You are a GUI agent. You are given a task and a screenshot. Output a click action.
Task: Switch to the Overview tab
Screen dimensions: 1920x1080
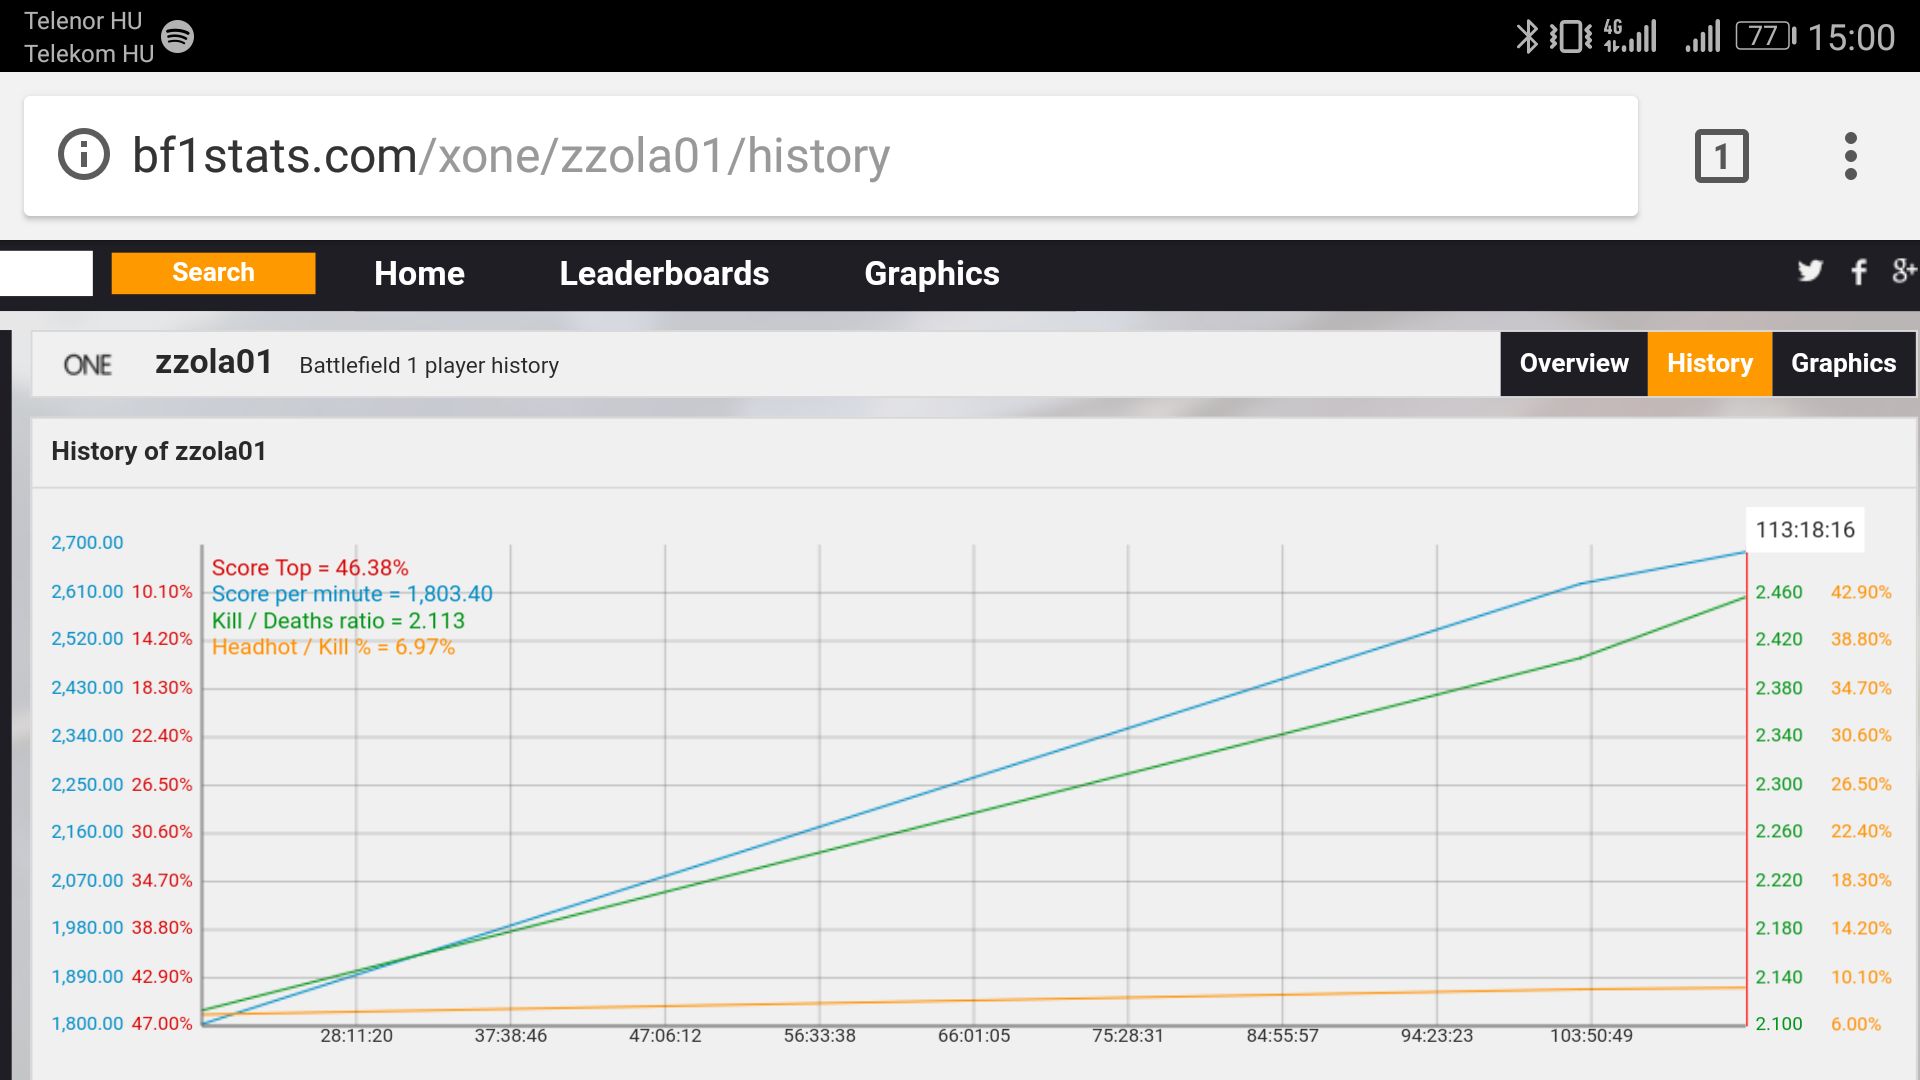coord(1573,364)
